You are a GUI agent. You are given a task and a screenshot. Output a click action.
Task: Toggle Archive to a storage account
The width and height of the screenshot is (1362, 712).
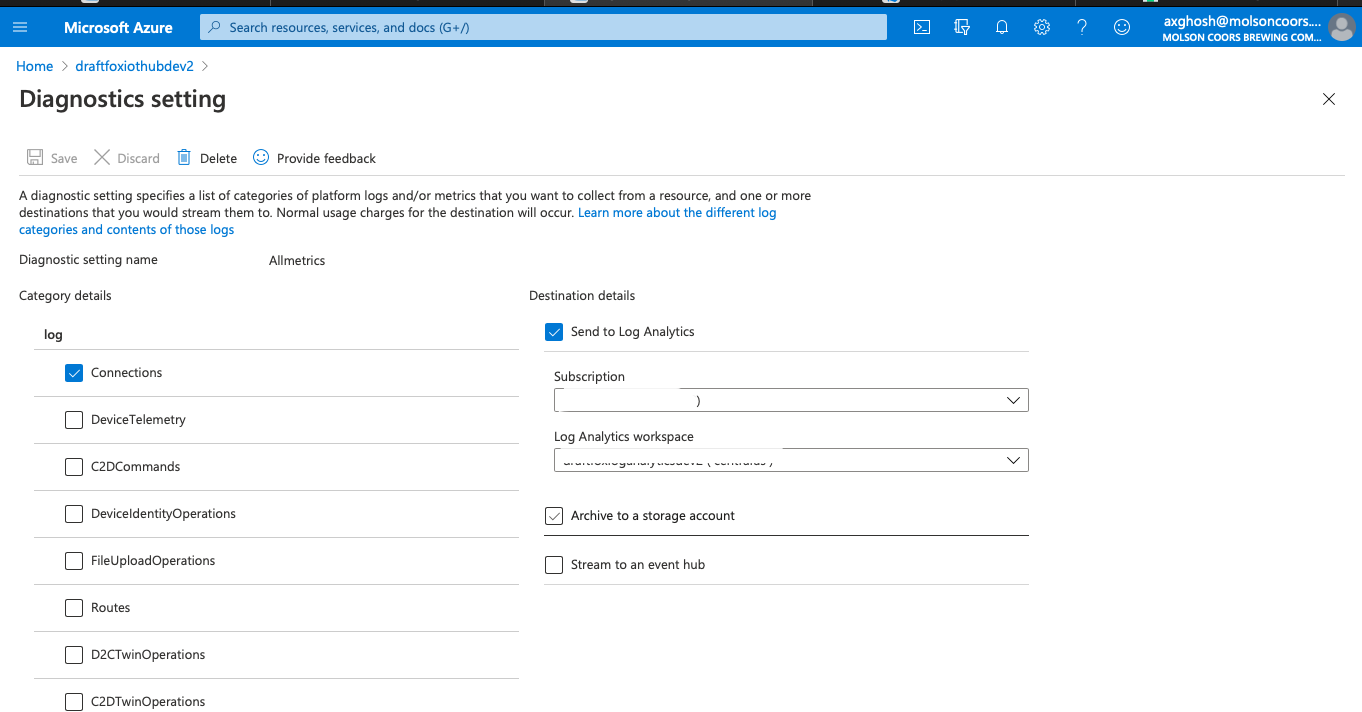(x=554, y=516)
